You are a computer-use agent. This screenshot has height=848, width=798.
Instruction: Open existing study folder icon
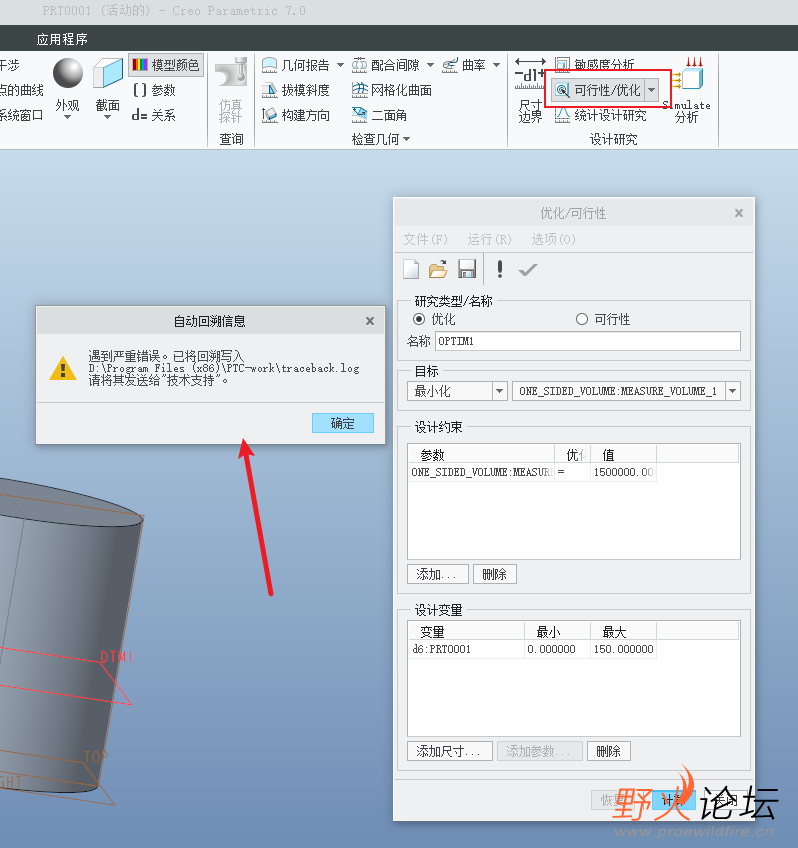438,269
